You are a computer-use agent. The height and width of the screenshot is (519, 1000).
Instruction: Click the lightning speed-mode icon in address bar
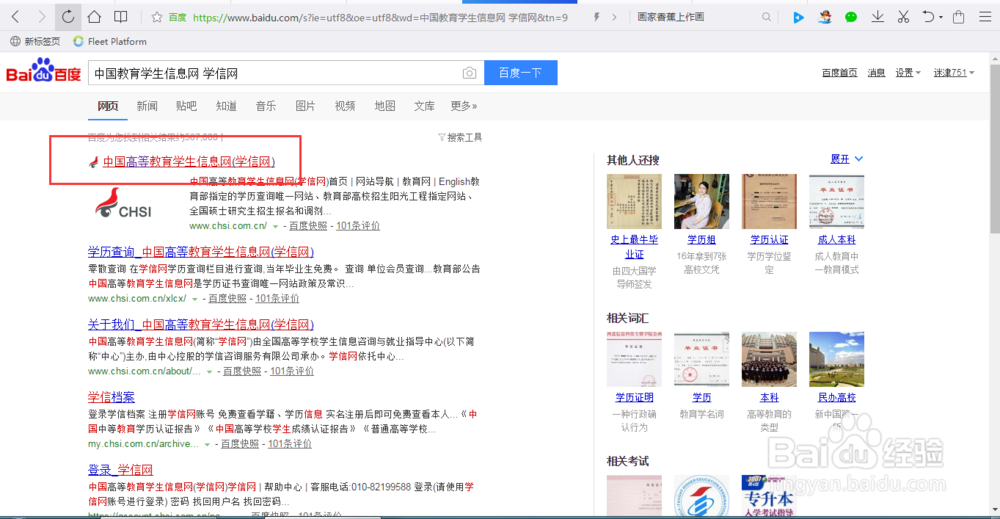[x=596, y=17]
